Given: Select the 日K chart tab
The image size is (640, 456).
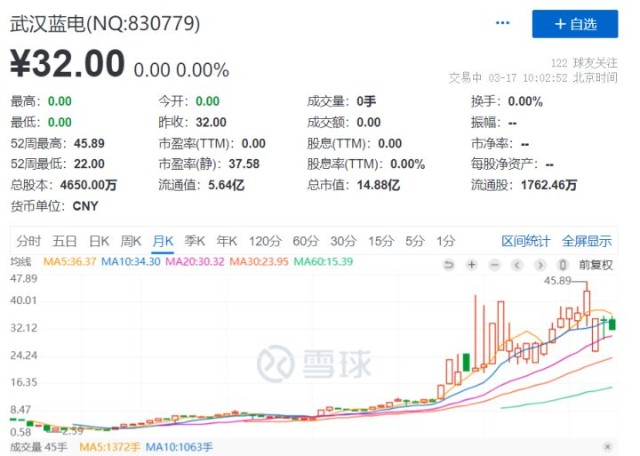Looking at the screenshot, I should pyautogui.click(x=99, y=241).
